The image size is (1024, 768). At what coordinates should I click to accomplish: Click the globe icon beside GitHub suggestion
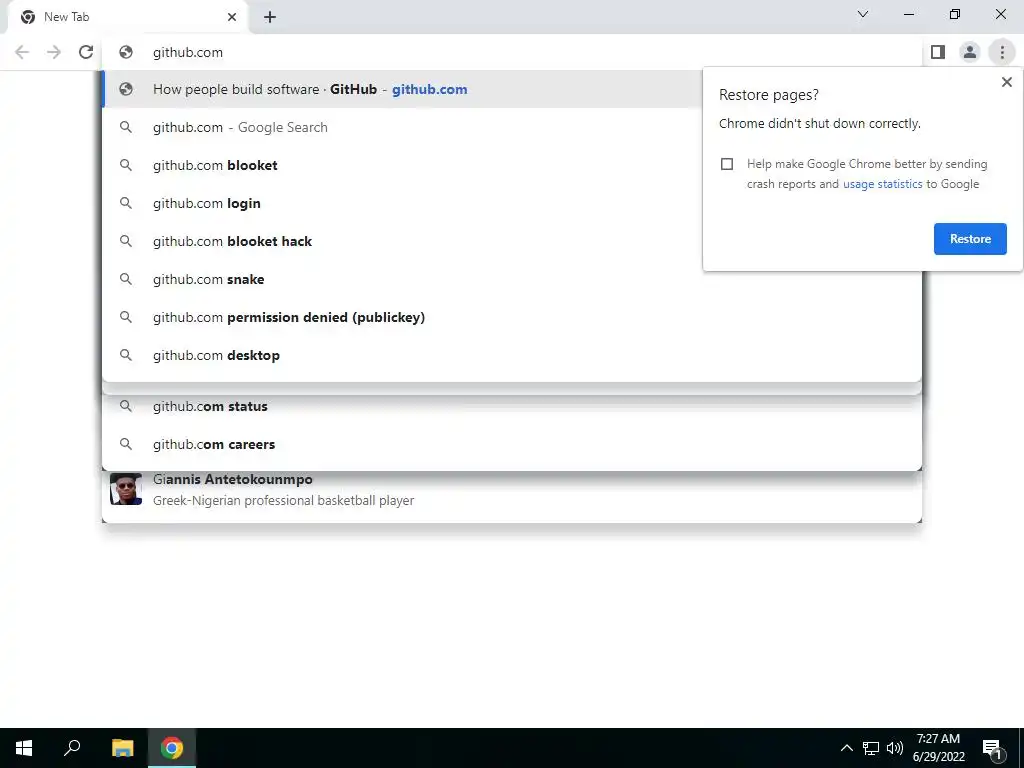pyautogui.click(x=126, y=89)
